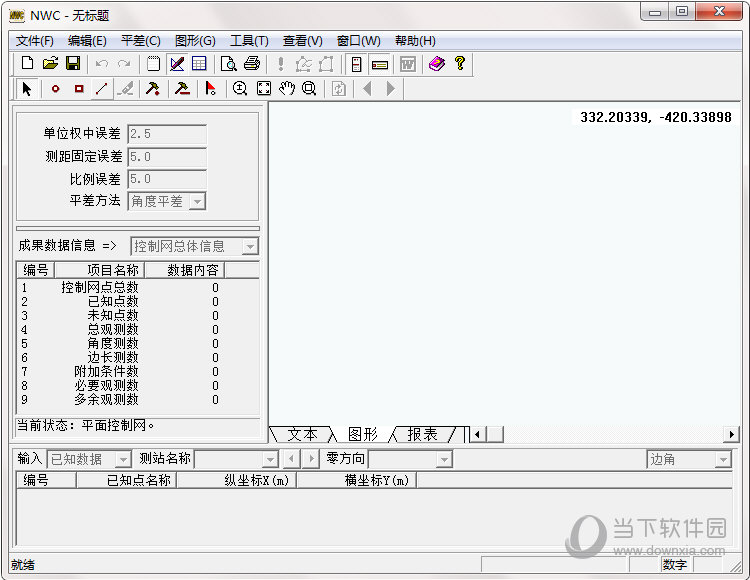The image size is (750, 580).
Task: Open the 编辑(E) menu
Action: [87, 41]
